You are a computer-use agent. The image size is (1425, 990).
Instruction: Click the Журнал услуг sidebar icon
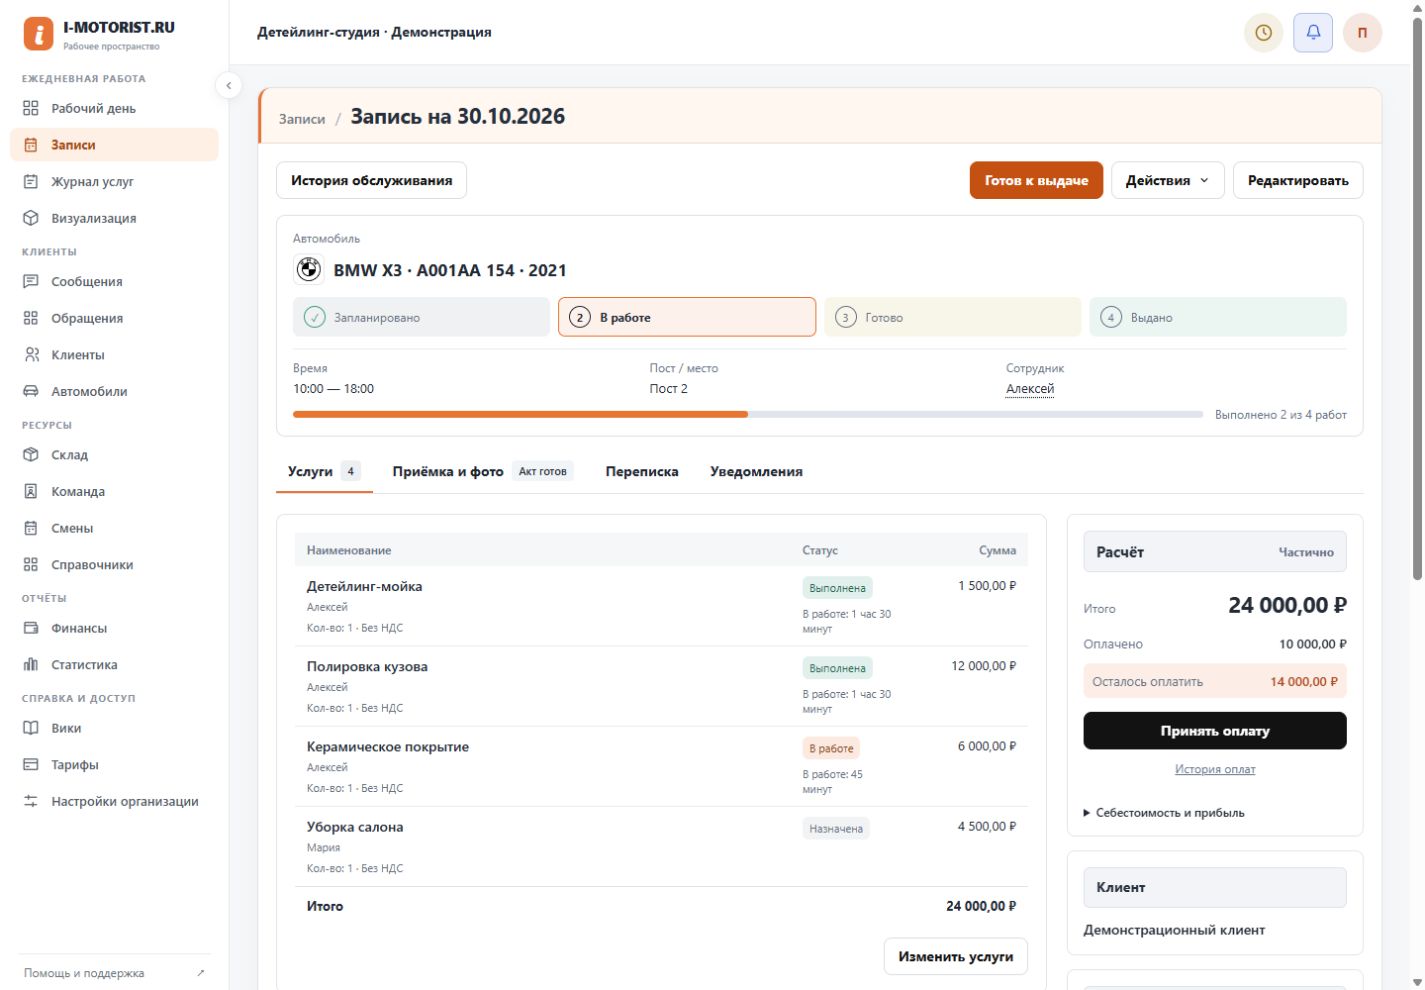[31, 181]
